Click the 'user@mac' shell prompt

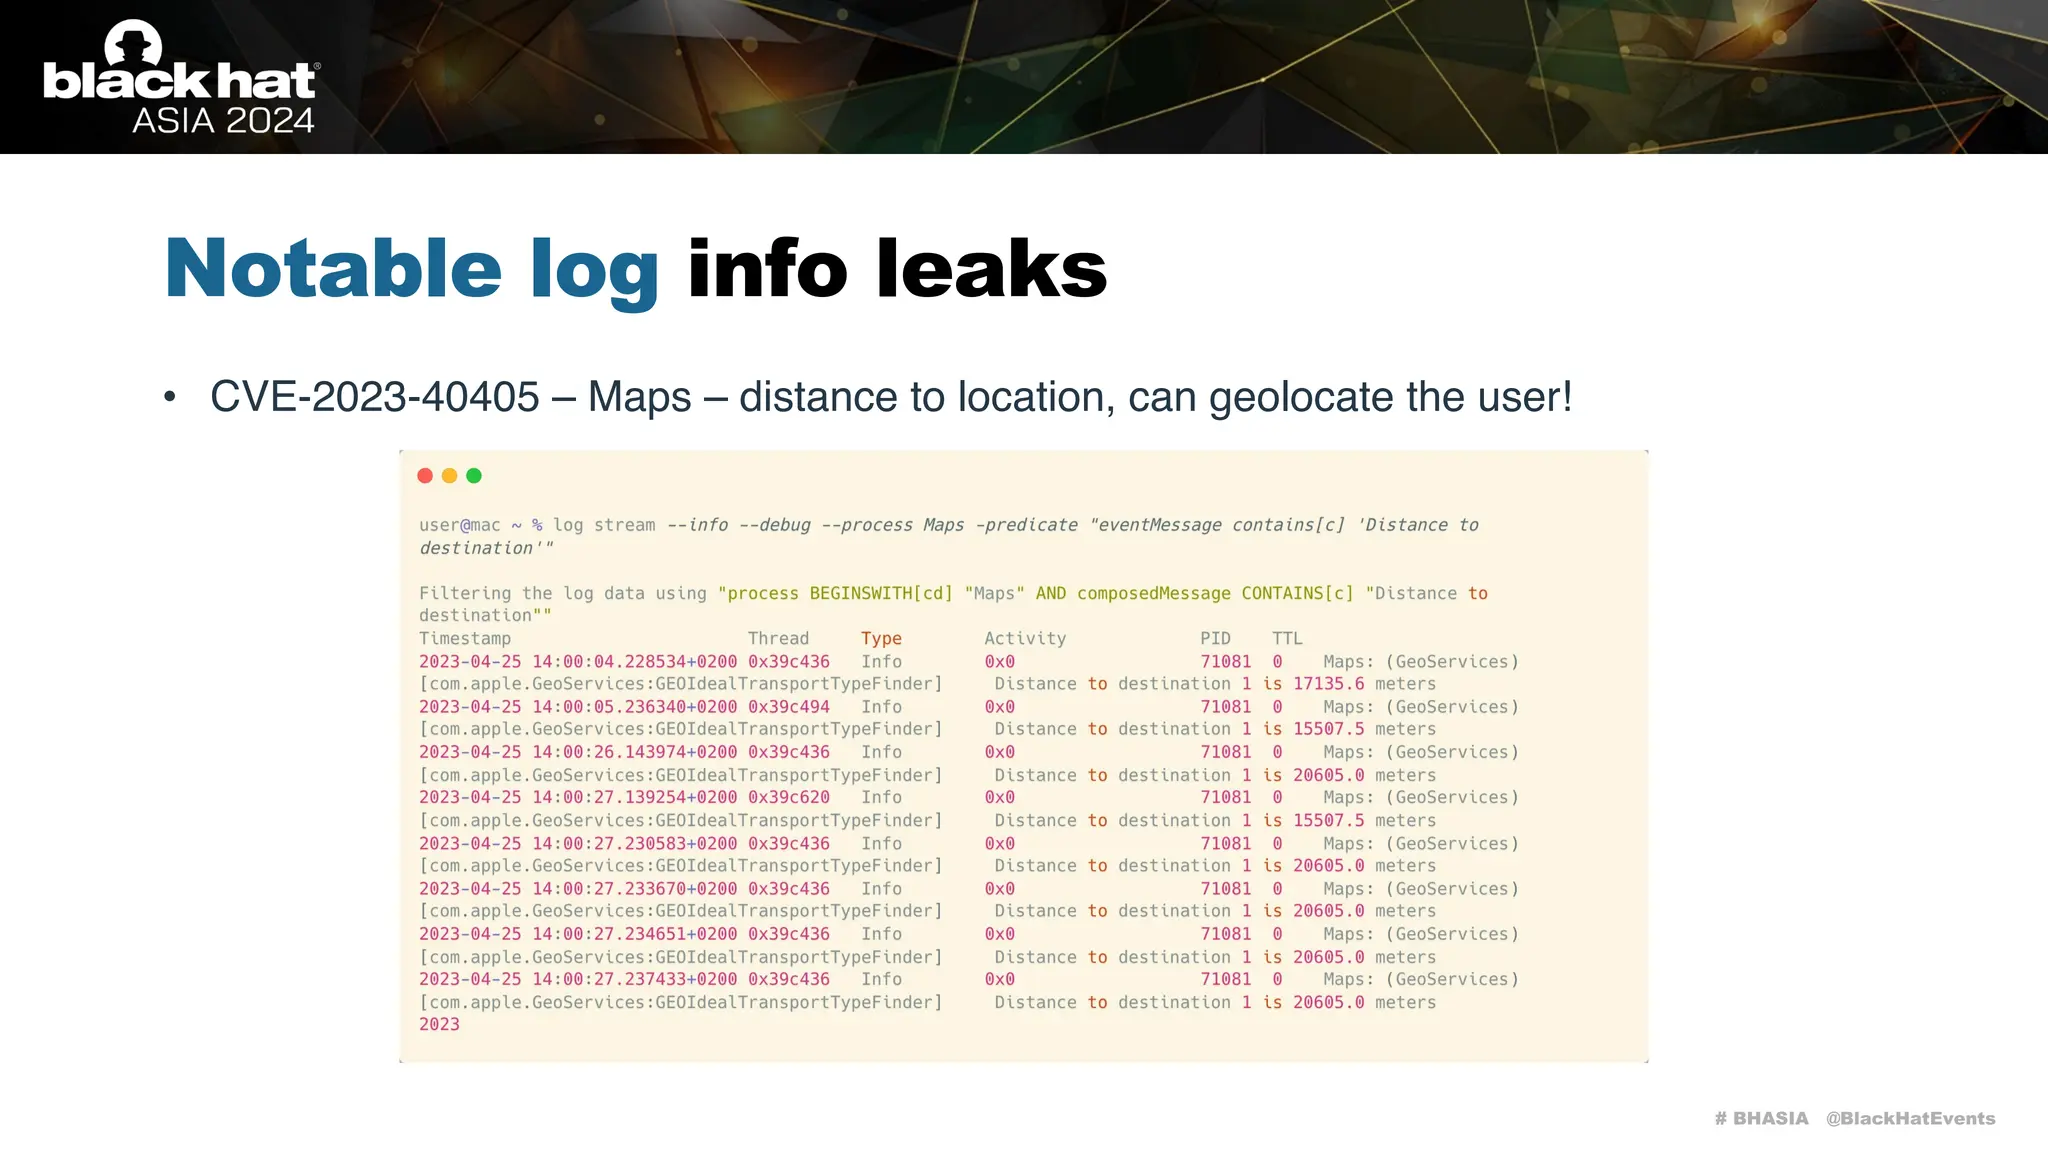tap(459, 525)
